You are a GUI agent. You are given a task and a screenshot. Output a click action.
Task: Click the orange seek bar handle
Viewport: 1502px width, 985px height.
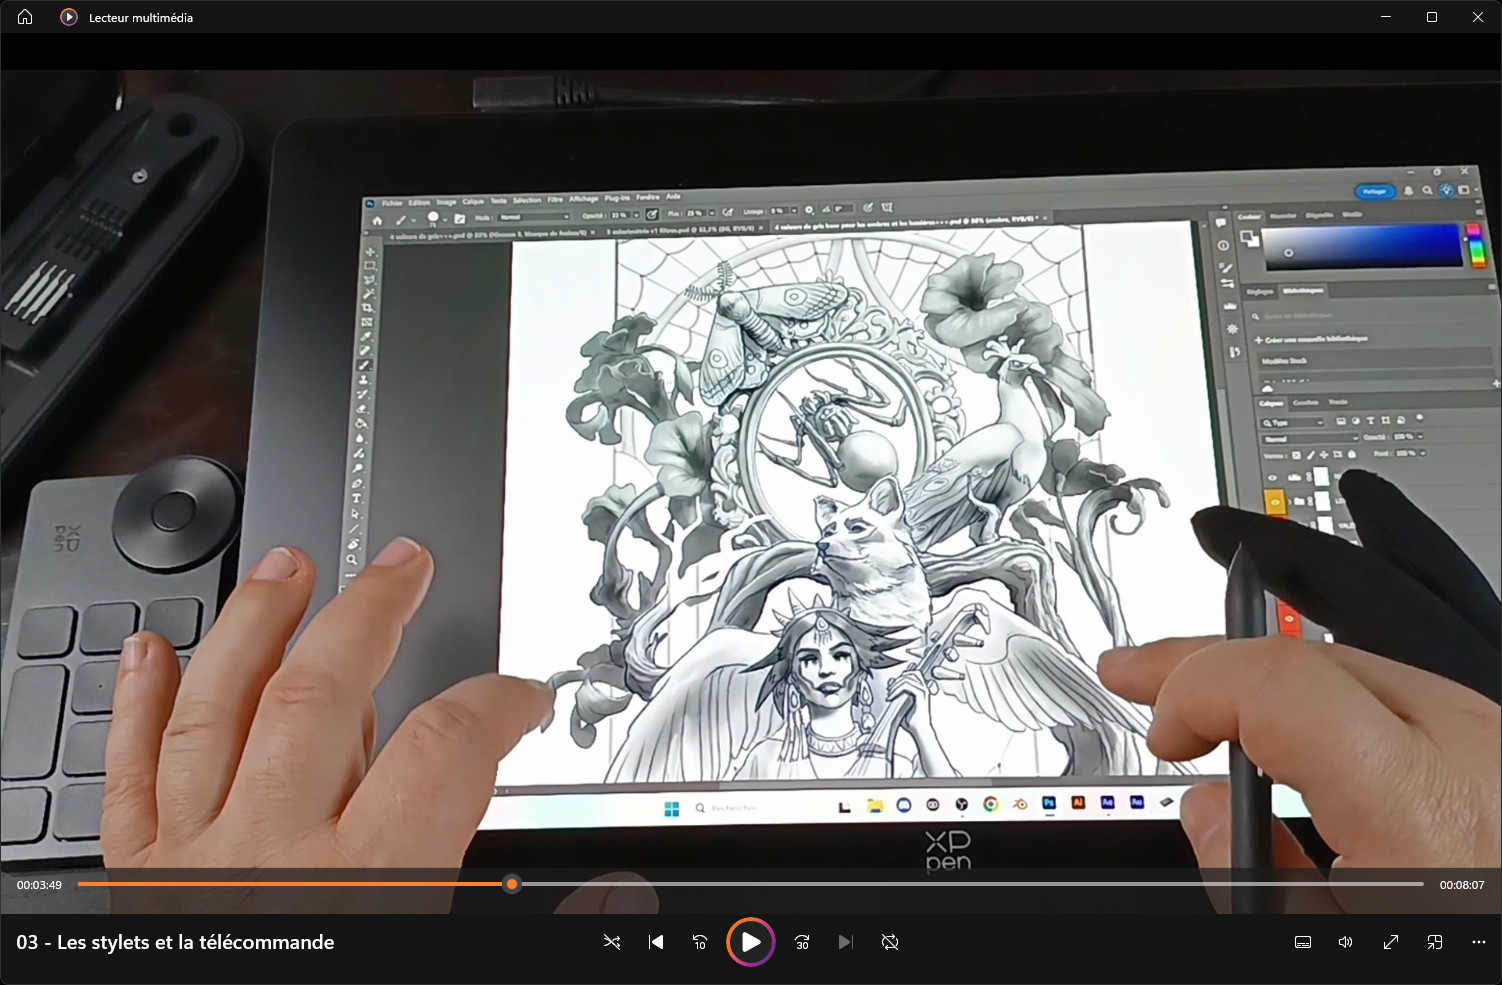[x=512, y=884]
